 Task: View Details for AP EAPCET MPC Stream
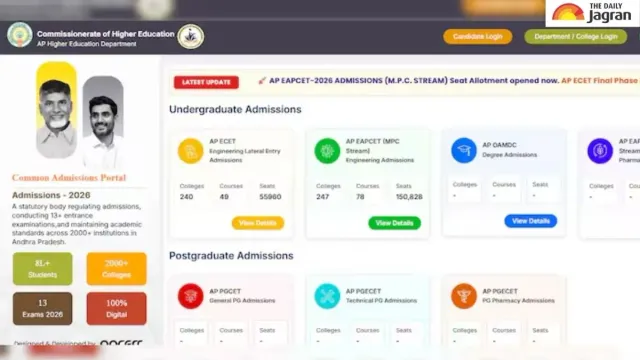point(394,223)
